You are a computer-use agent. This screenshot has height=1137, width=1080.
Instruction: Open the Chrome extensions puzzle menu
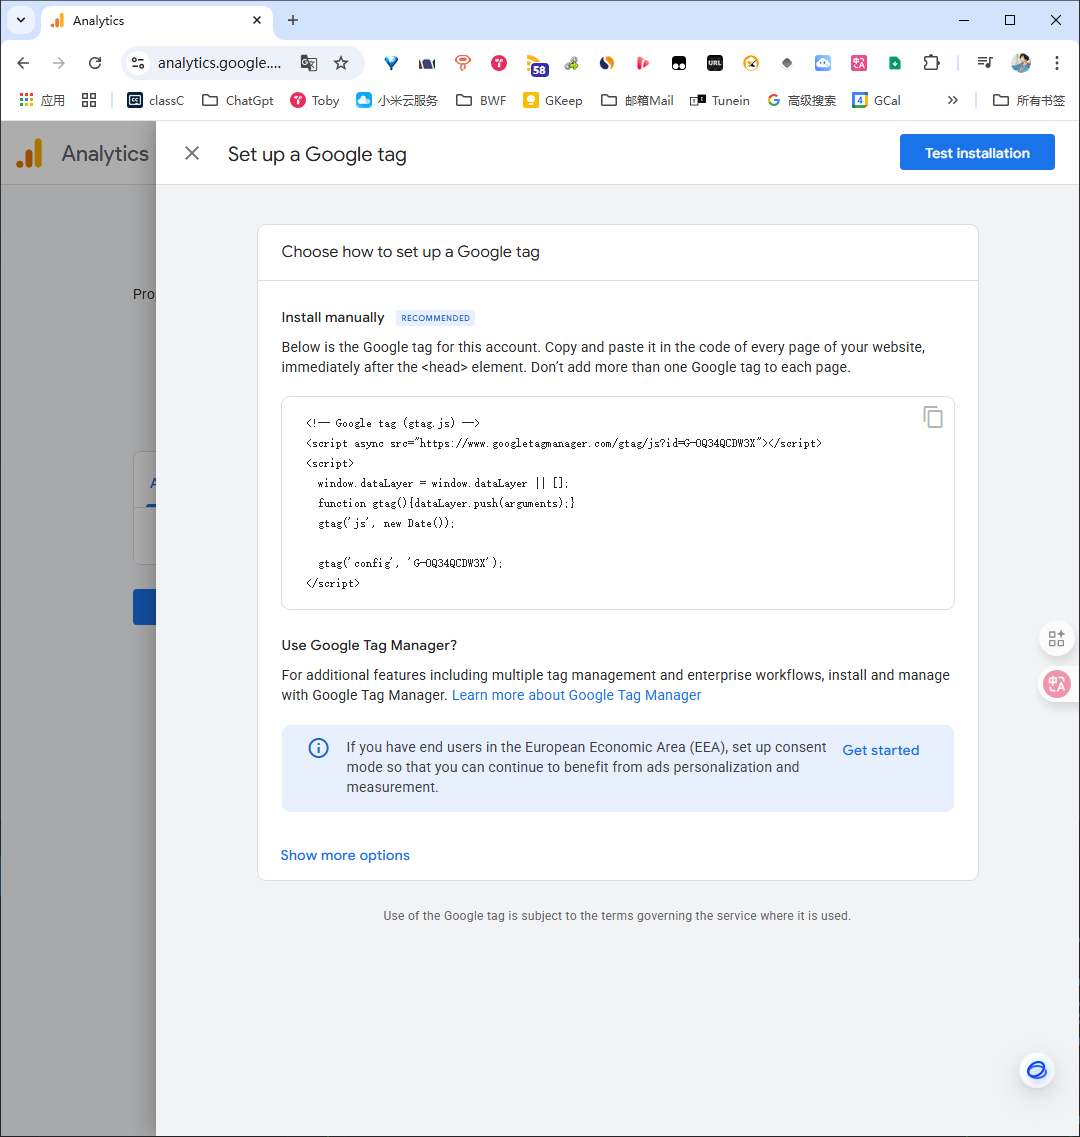931,63
